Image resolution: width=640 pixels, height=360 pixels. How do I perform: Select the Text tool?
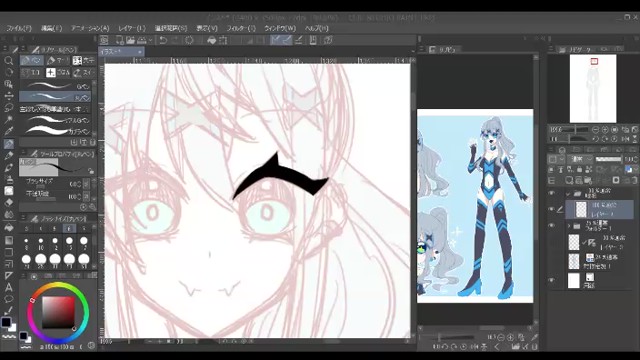point(9,287)
